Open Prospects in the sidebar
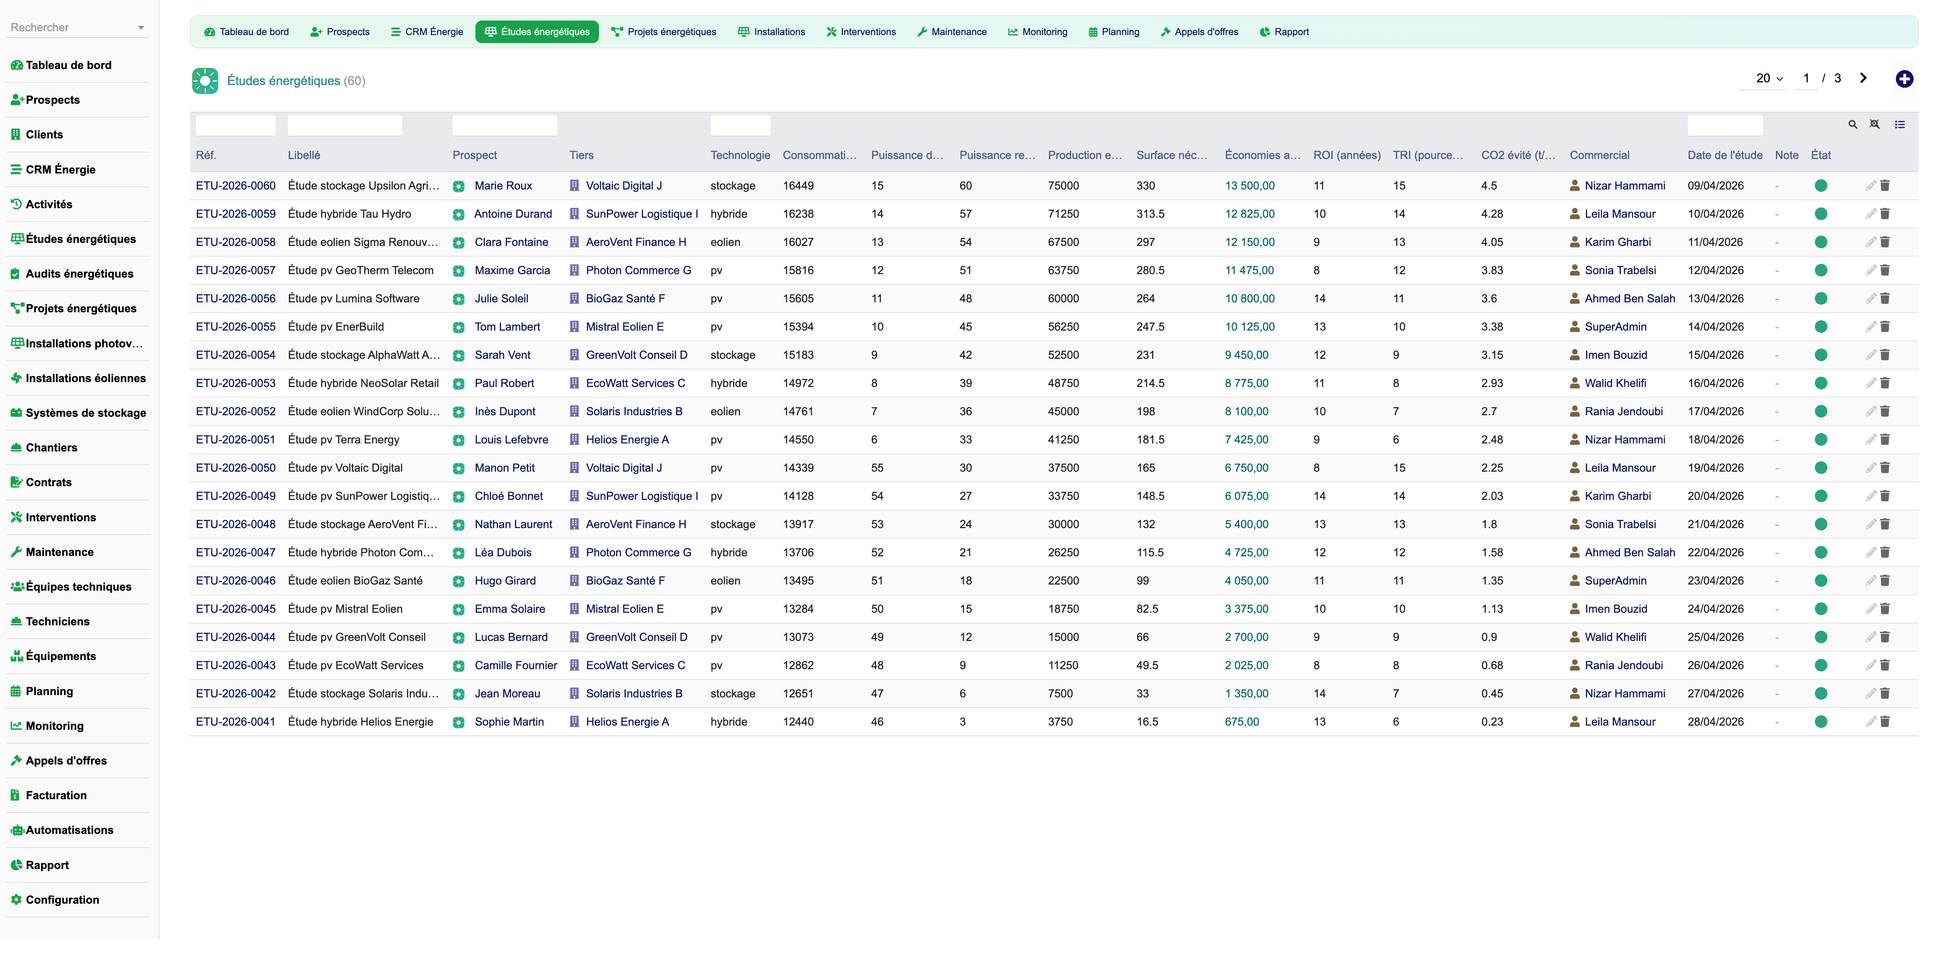Image resolution: width=1946 pixels, height=954 pixels. click(x=52, y=100)
